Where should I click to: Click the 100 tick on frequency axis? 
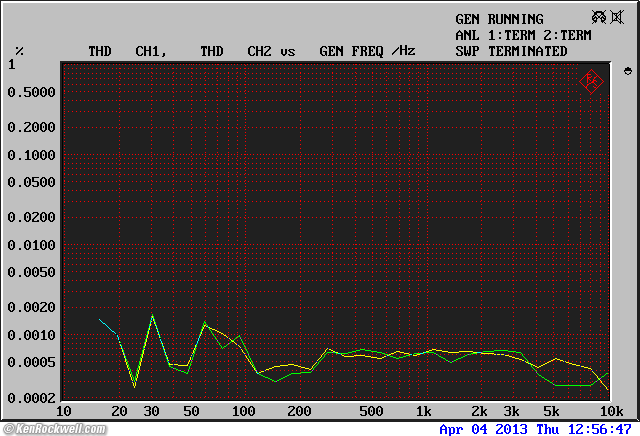pyautogui.click(x=243, y=412)
